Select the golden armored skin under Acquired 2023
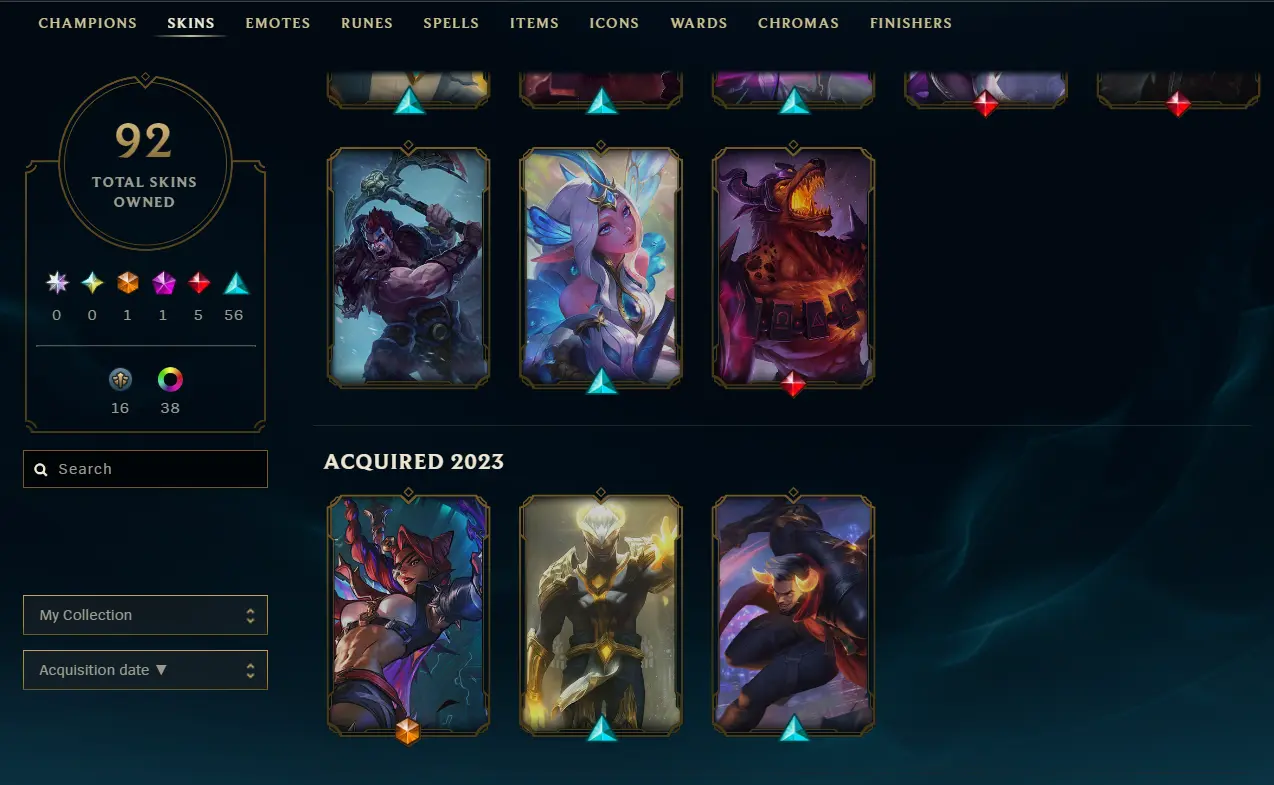Image resolution: width=1274 pixels, height=785 pixels. (x=601, y=615)
